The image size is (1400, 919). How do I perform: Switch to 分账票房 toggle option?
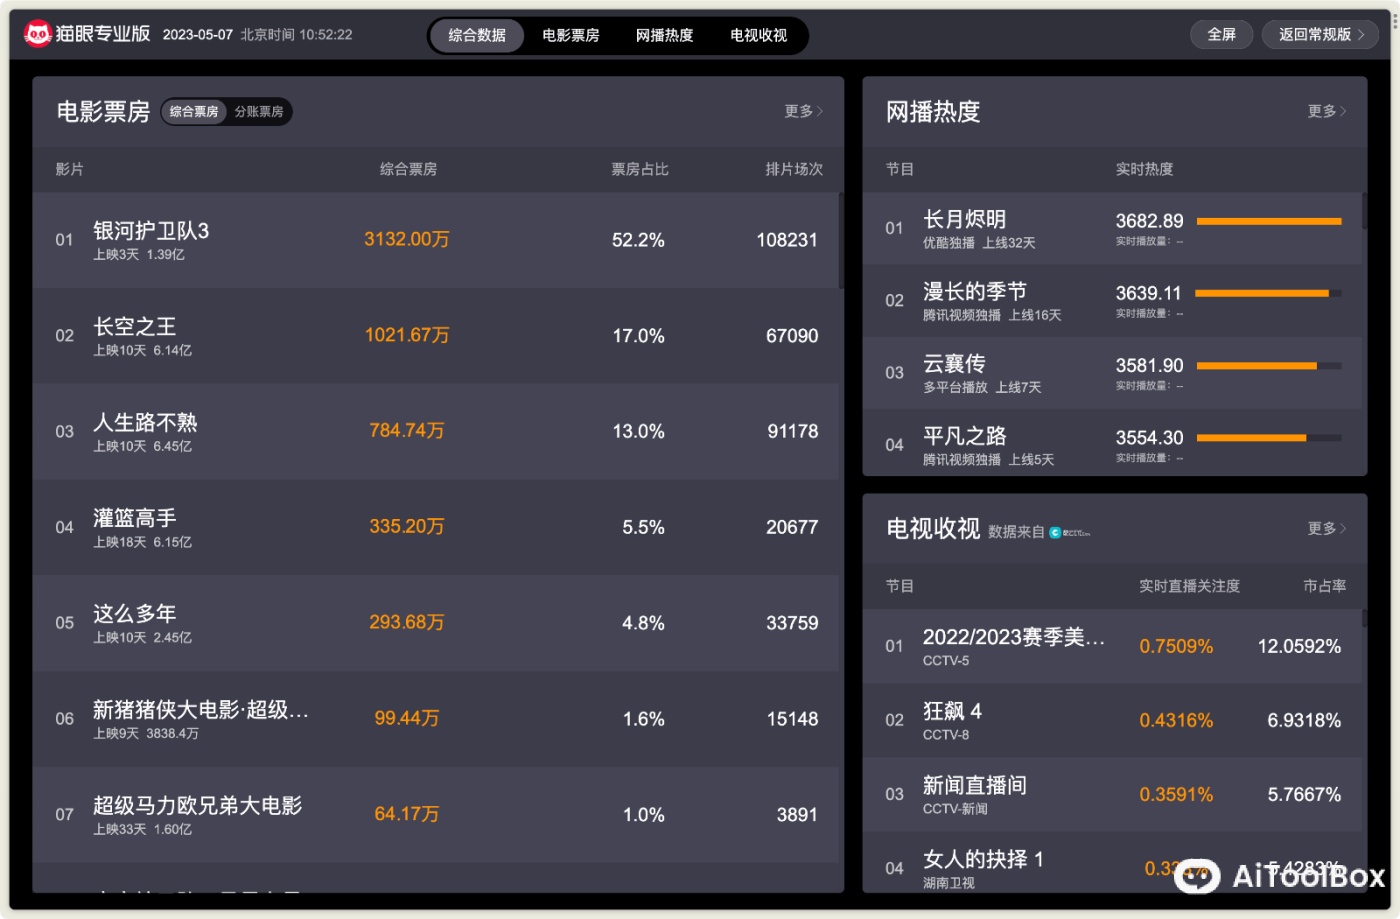click(259, 112)
